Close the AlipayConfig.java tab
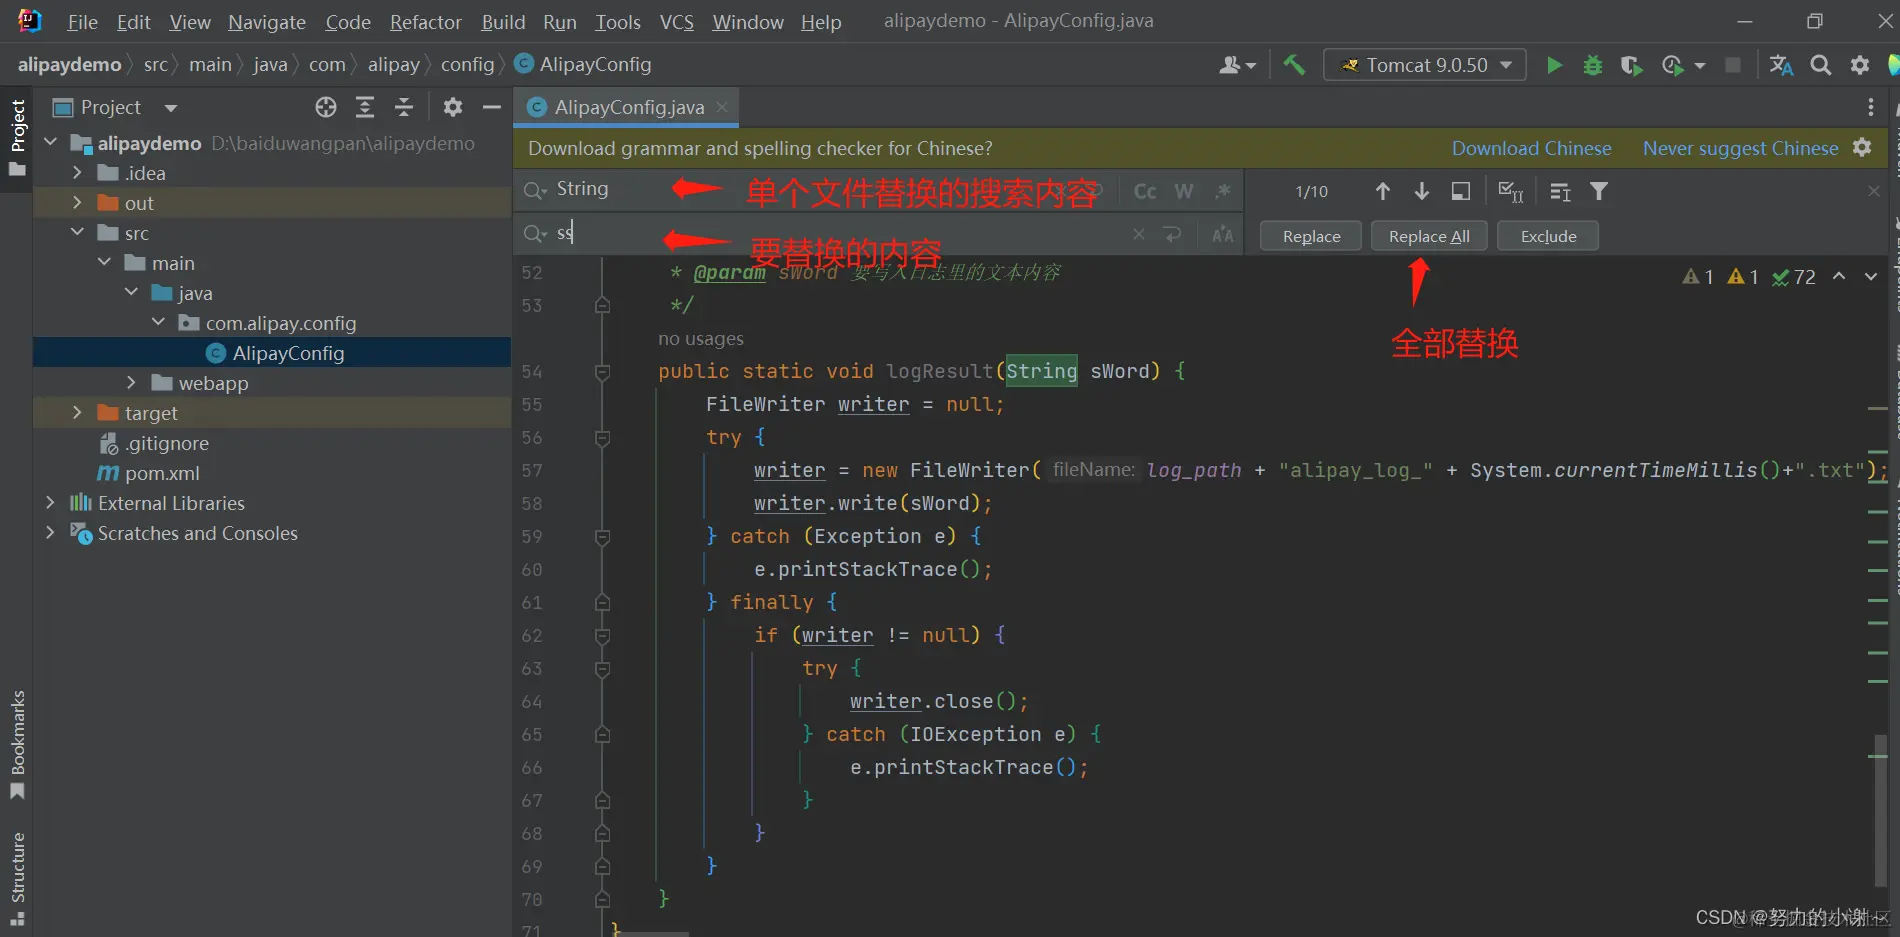Viewport: 1900px width, 937px height. pos(722,106)
